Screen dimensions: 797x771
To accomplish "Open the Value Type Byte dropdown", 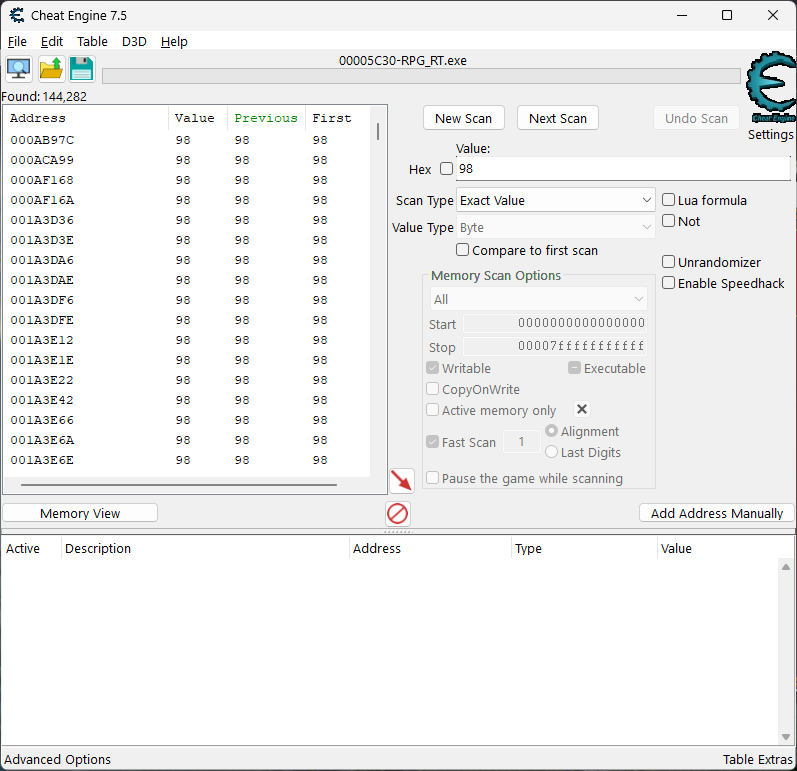I will (x=556, y=227).
